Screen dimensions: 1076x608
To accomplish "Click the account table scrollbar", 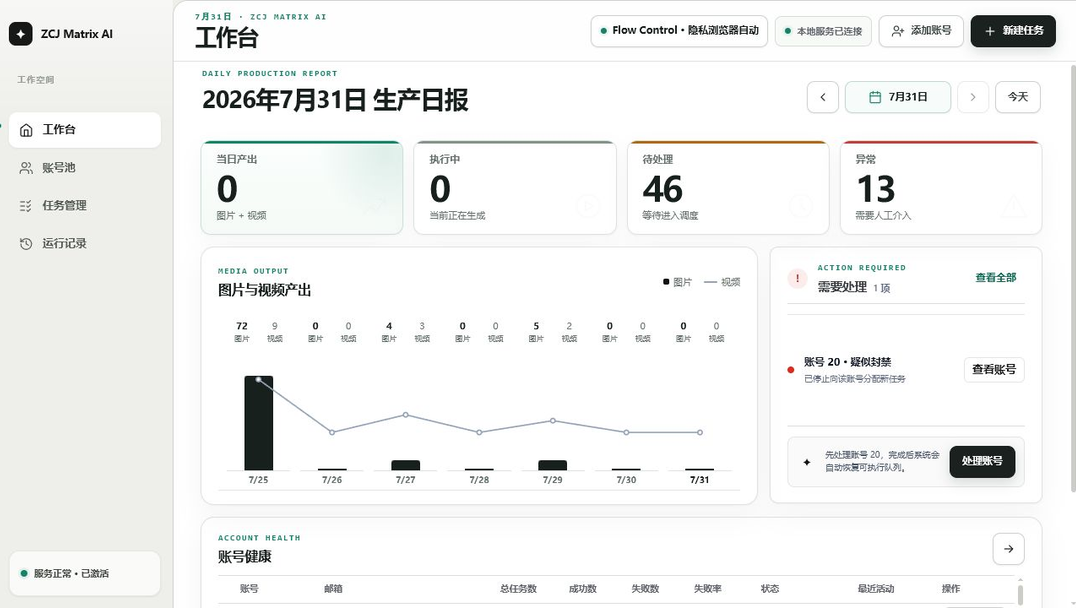I will (1020, 594).
